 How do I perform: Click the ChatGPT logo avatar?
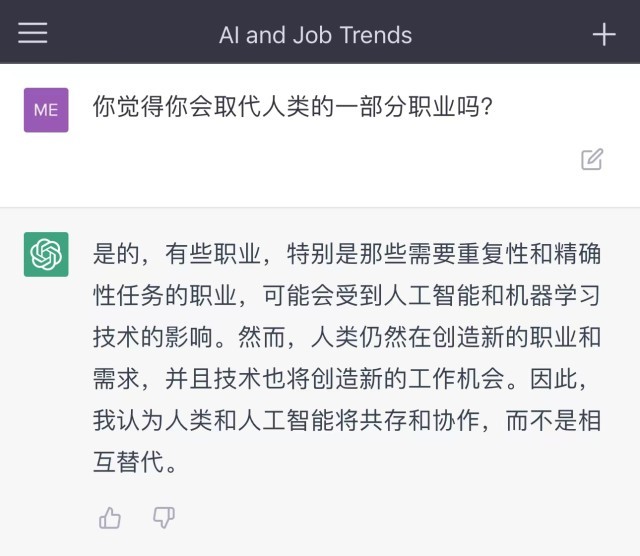pos(46,254)
